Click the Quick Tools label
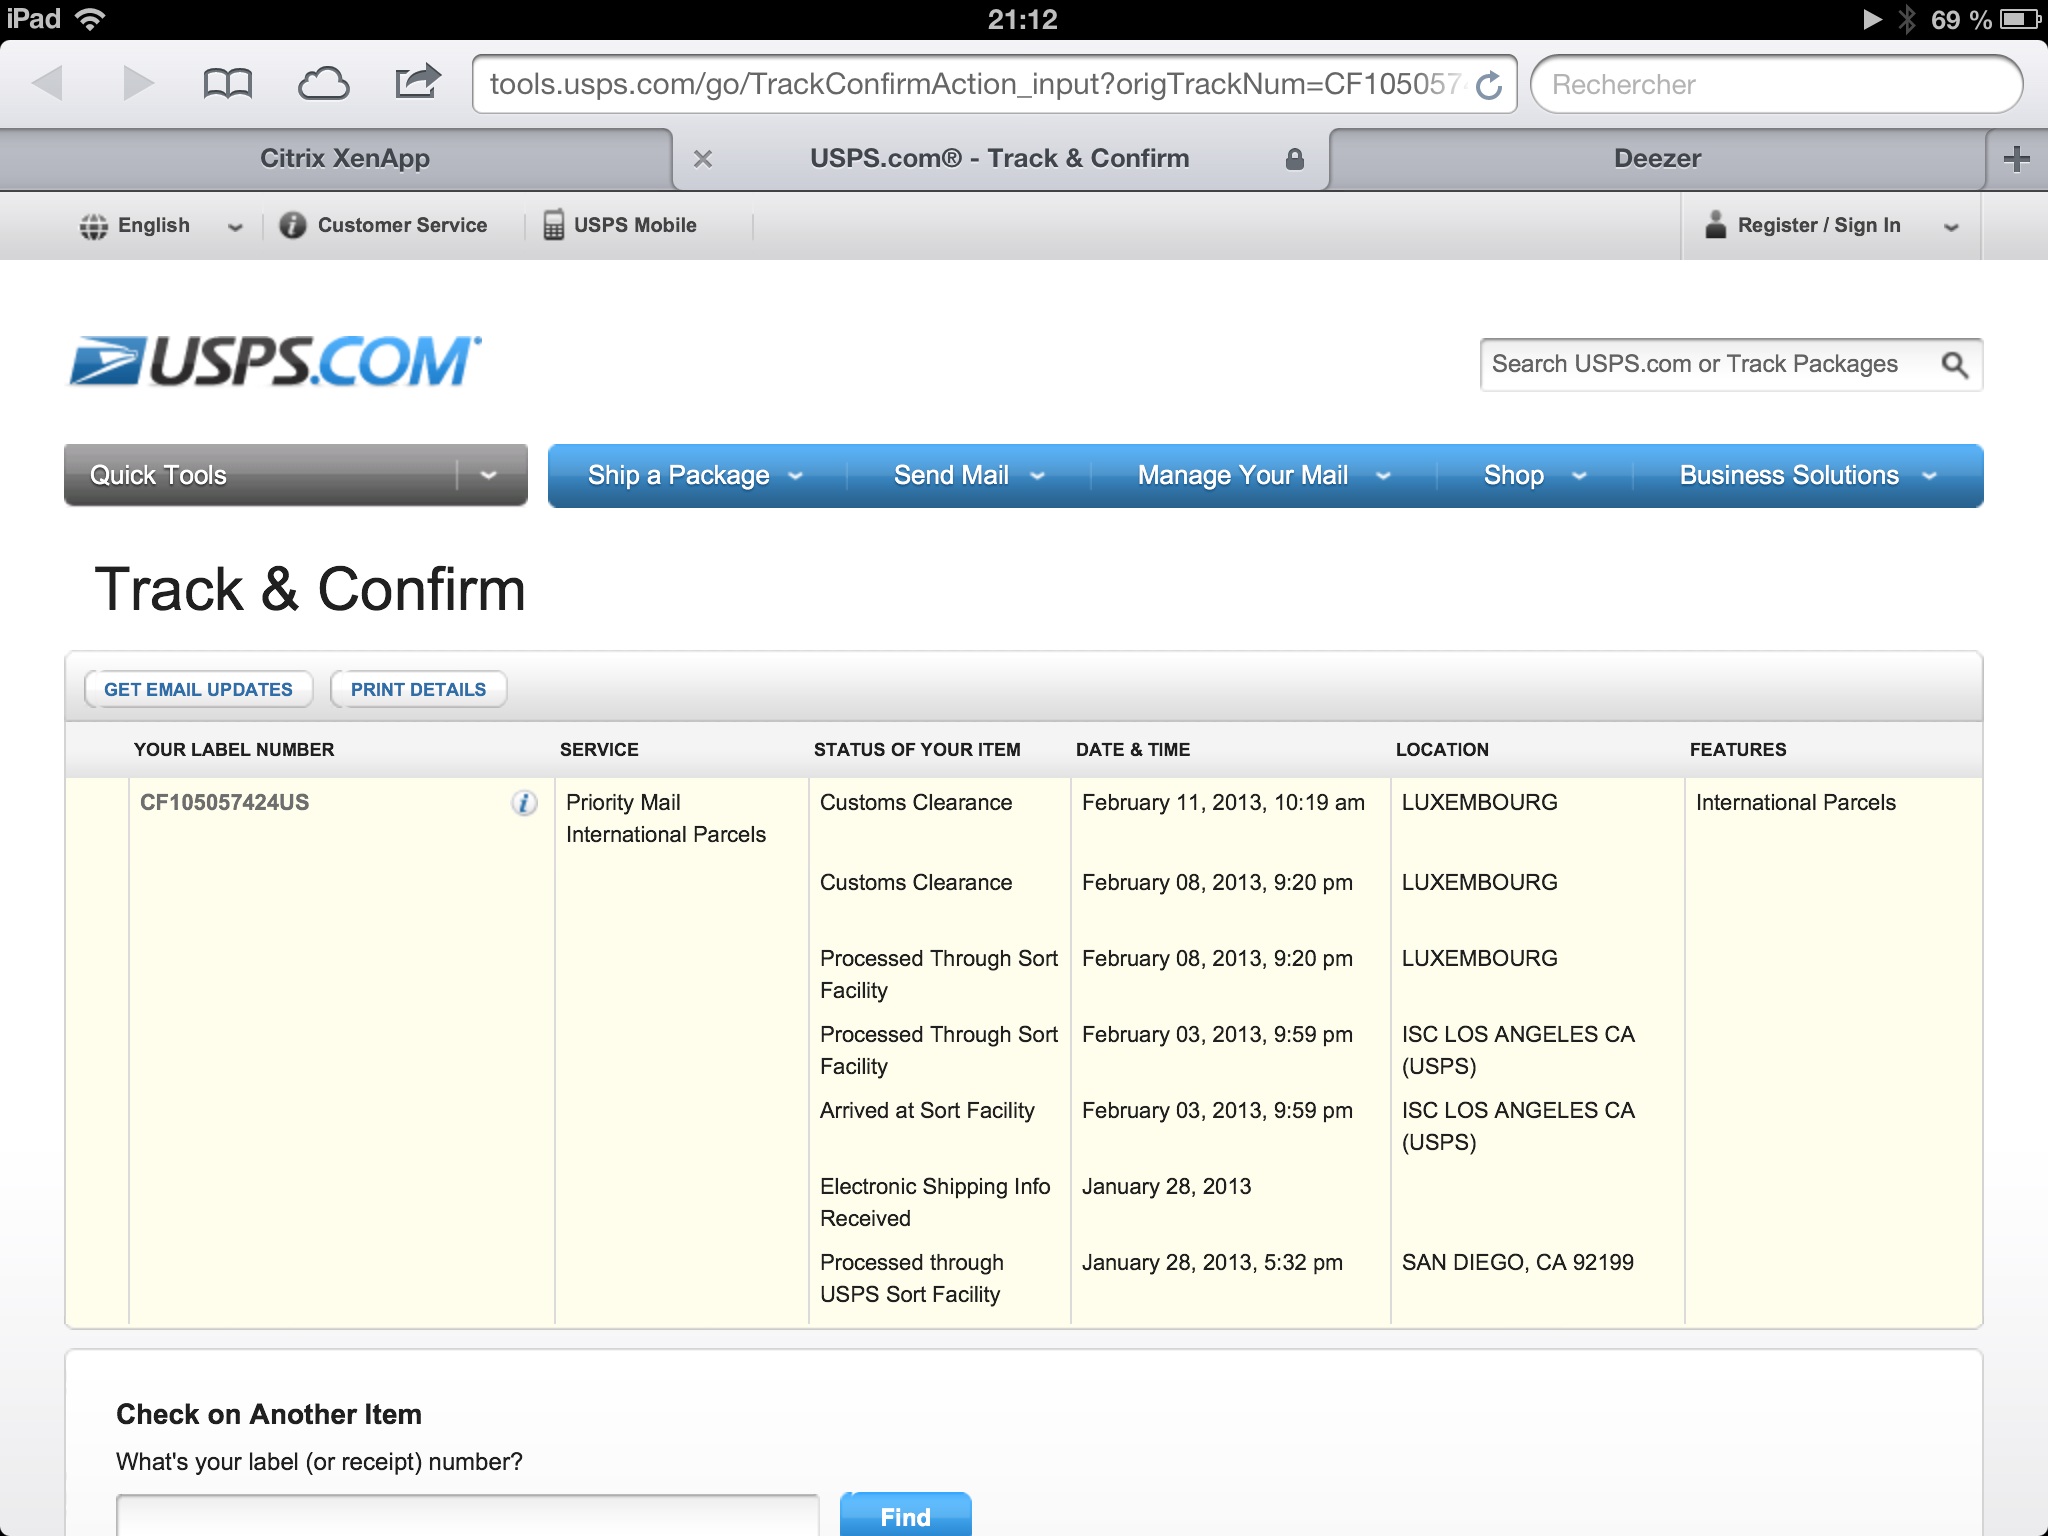This screenshot has width=2048, height=1536. coord(158,476)
